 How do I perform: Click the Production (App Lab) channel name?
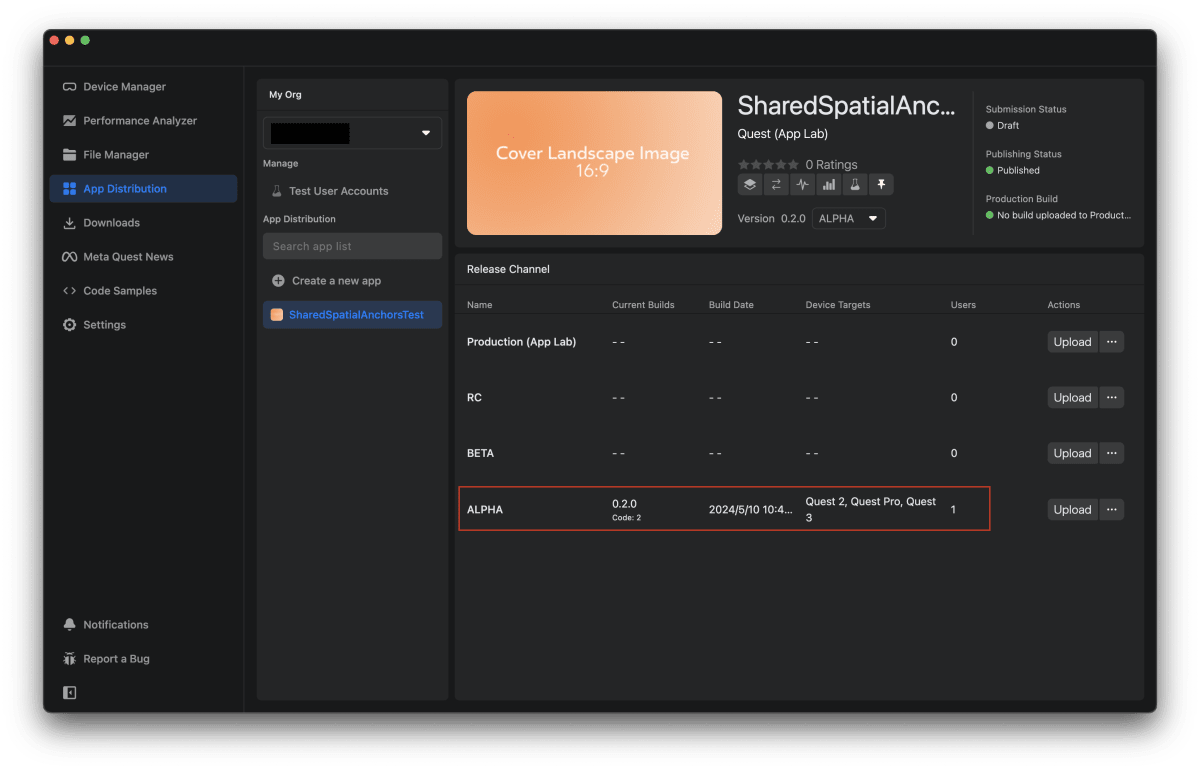click(521, 342)
